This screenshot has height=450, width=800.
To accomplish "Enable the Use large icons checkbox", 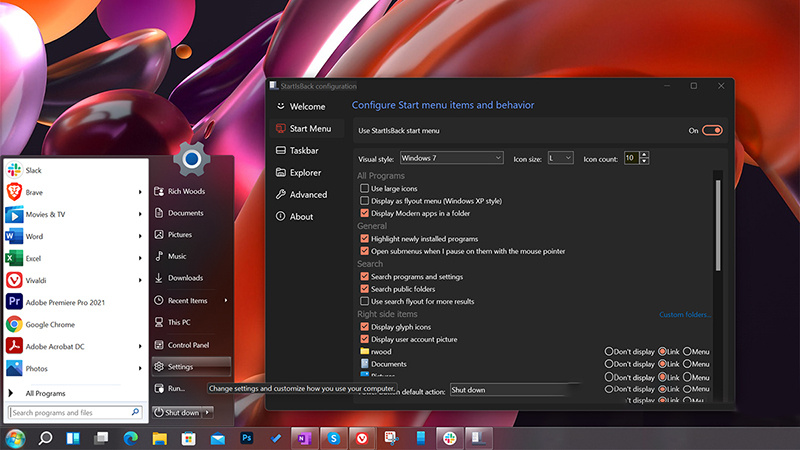I will pyautogui.click(x=364, y=188).
